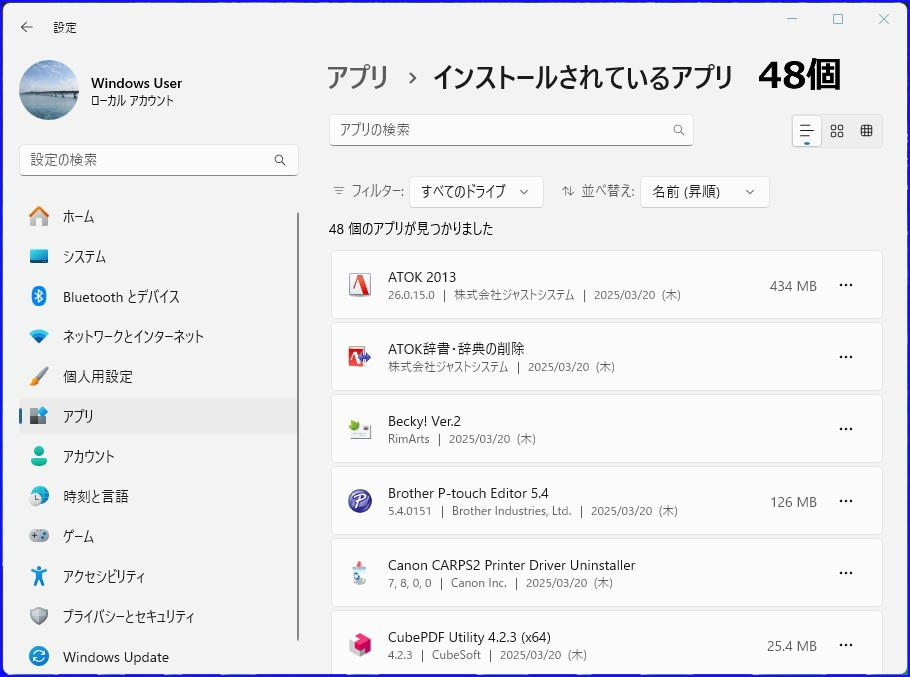This screenshot has width=910, height=677.
Task: Click the search icon in アプリの検索
Action: (x=678, y=130)
